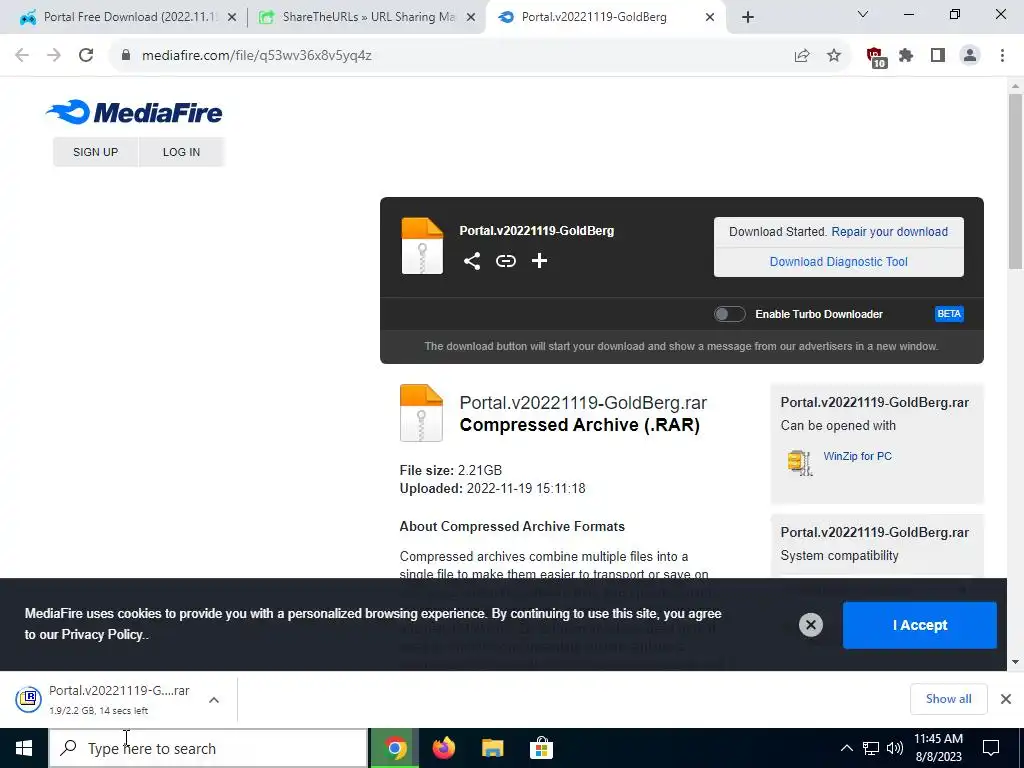The image size is (1024, 768).
Task: Go back with browser back arrow
Action: [22, 56]
